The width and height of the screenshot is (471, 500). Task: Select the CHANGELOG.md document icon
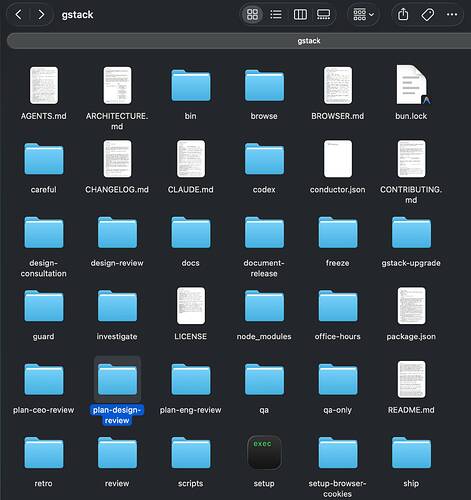(x=117, y=159)
